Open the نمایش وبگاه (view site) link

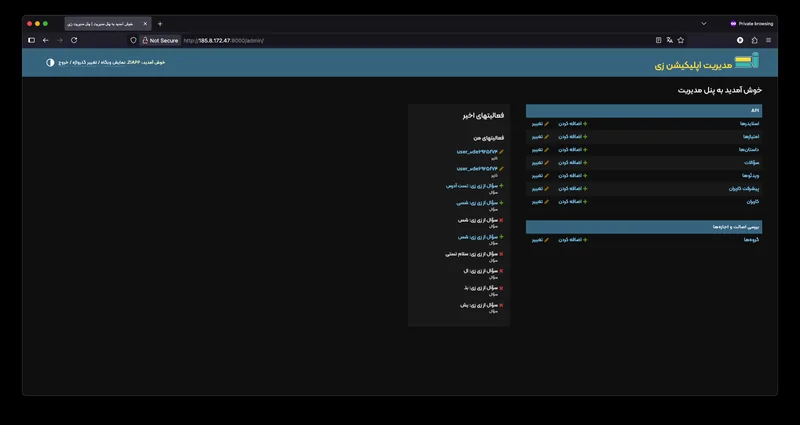(x=111, y=62)
